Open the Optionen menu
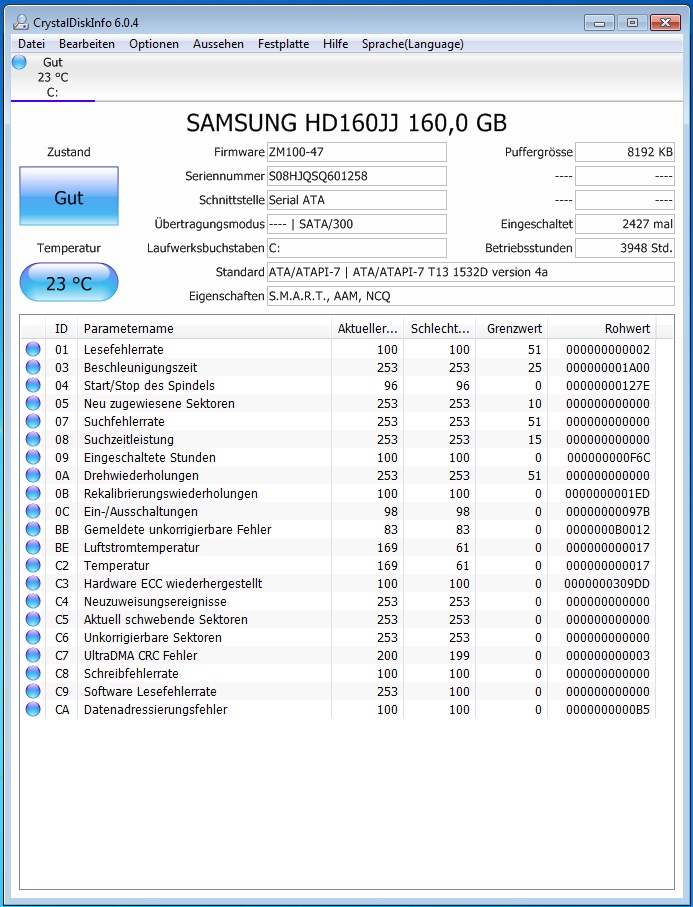 click(x=154, y=44)
